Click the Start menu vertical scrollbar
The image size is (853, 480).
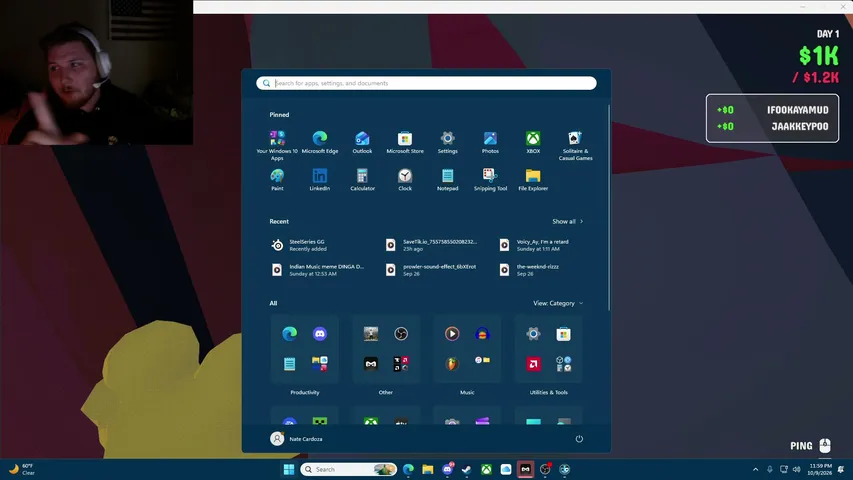pos(608,208)
